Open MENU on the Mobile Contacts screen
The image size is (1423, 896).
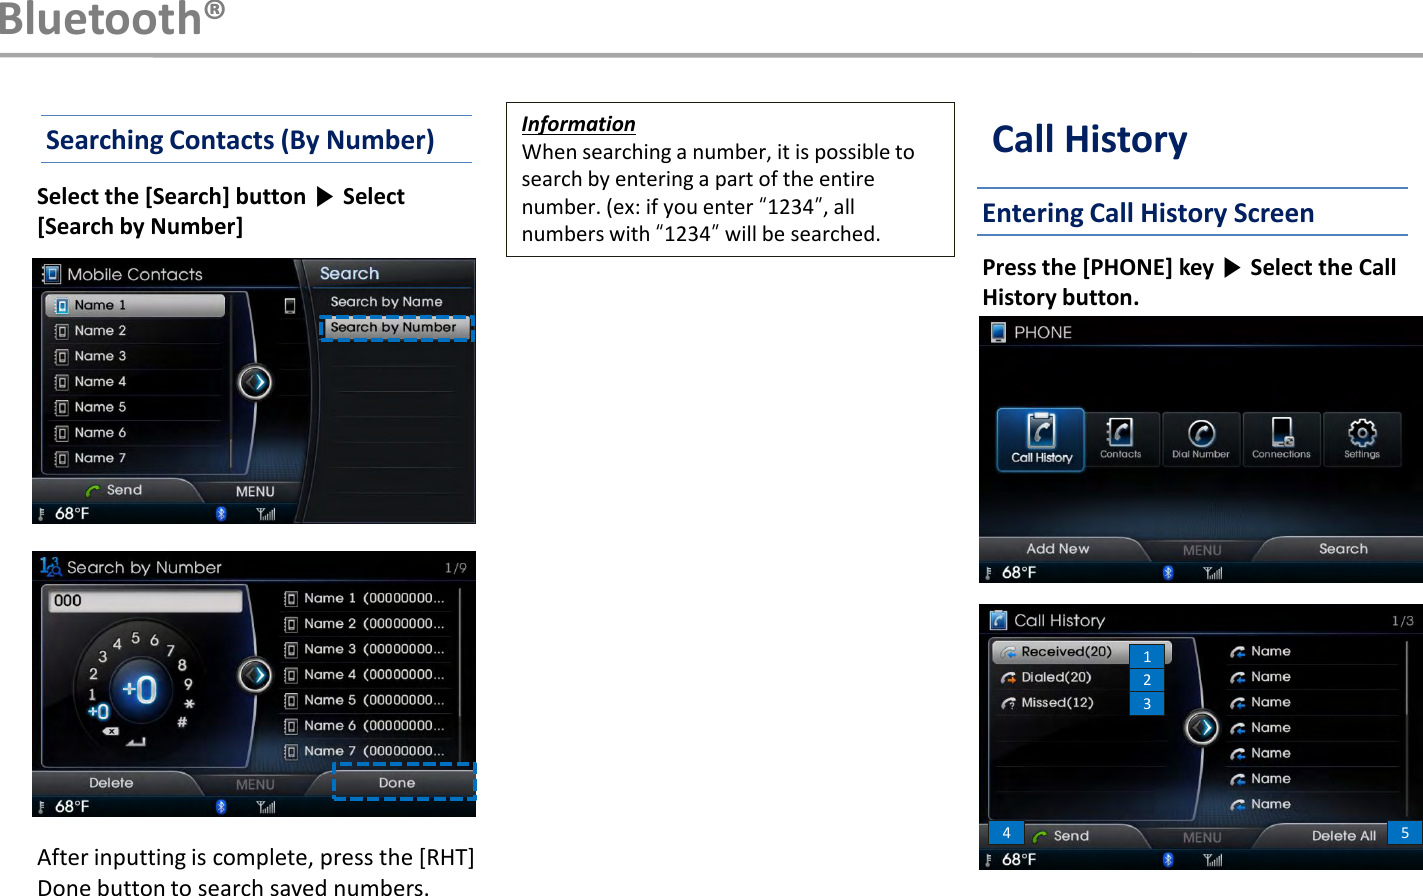255,491
